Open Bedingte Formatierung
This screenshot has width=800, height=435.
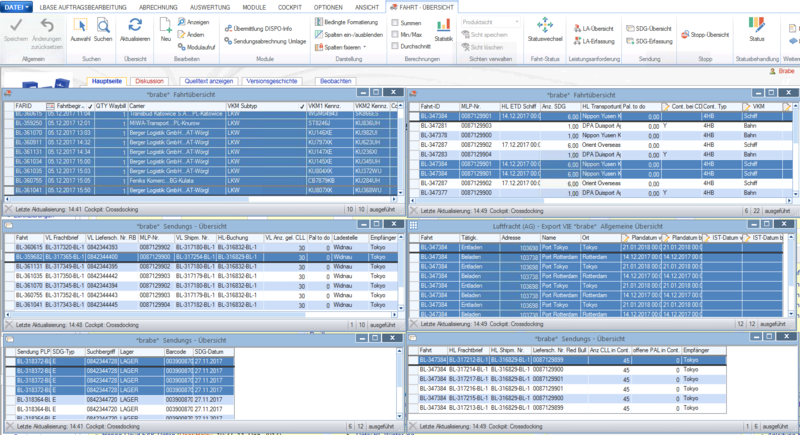346,22
